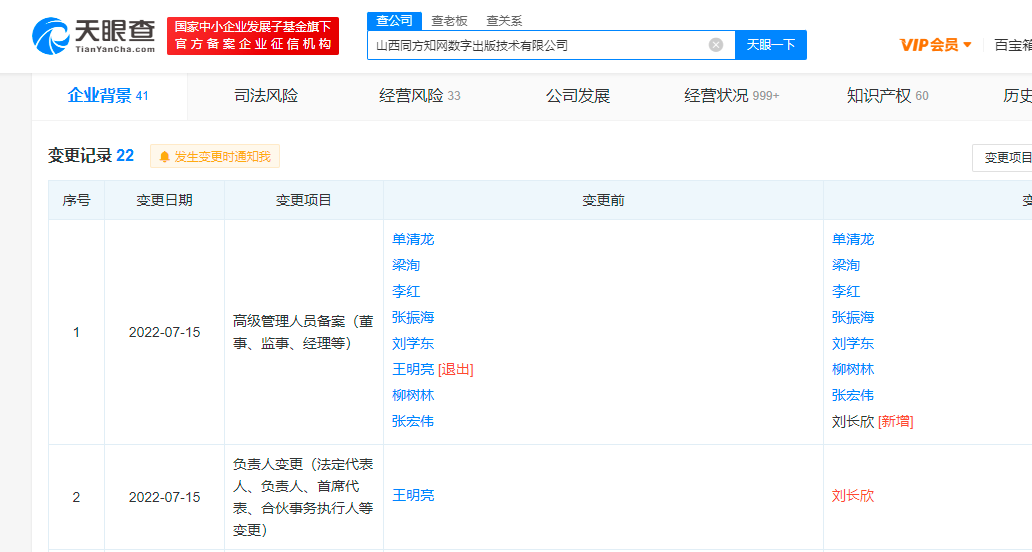Click the 序号 column header
The width and height of the screenshot is (1032, 552).
[x=76, y=201]
